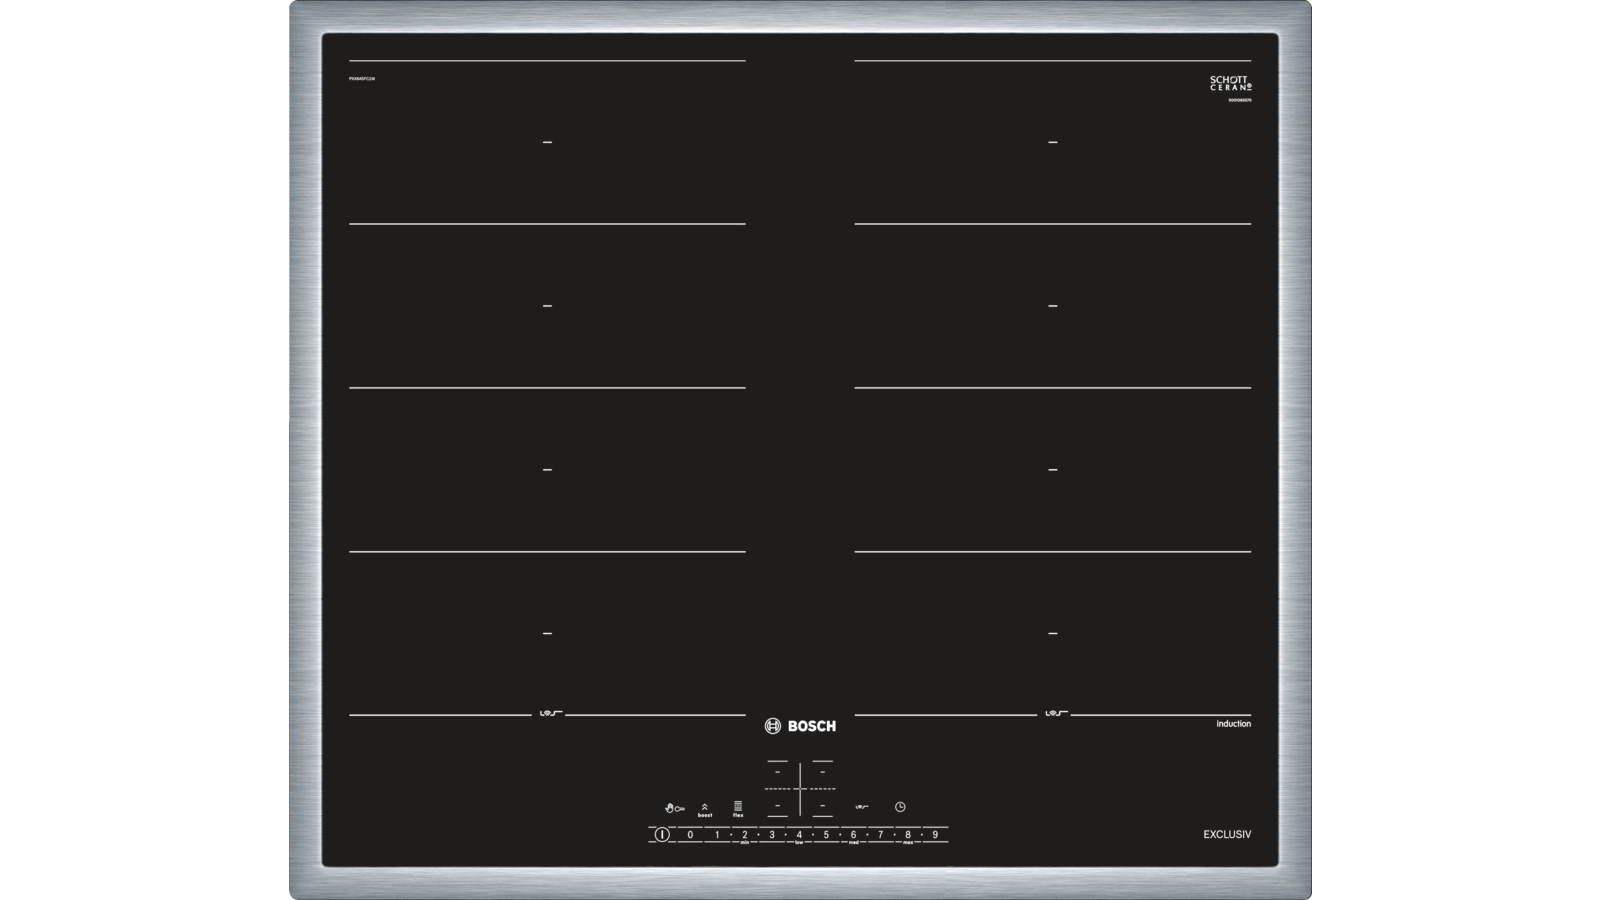Select power level 9 max
Image resolution: width=1600 pixels, height=900 pixels.
tap(935, 834)
